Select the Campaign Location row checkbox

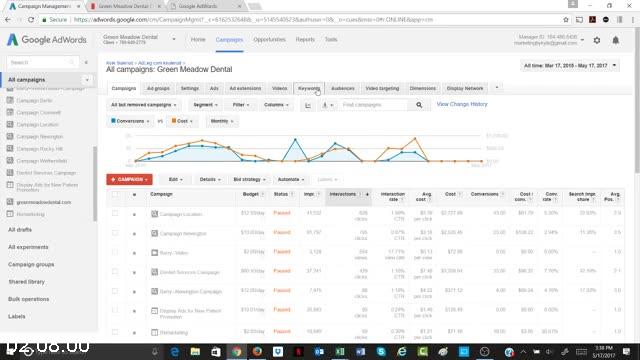(x=115, y=213)
